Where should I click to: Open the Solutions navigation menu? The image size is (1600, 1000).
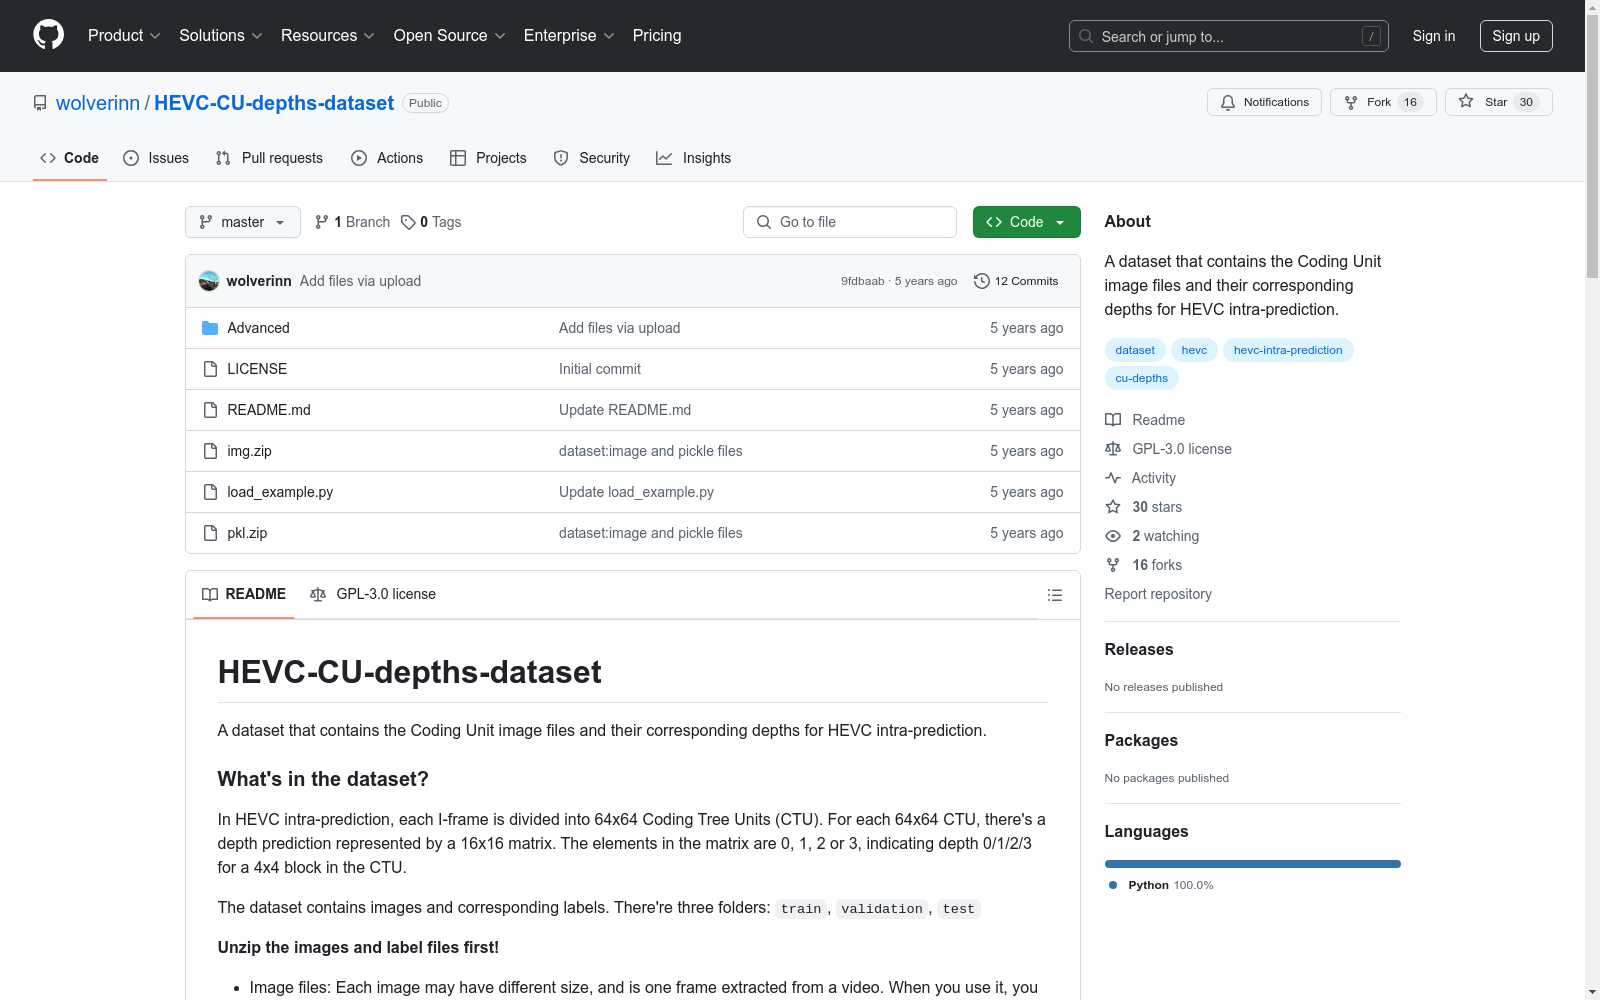(221, 36)
